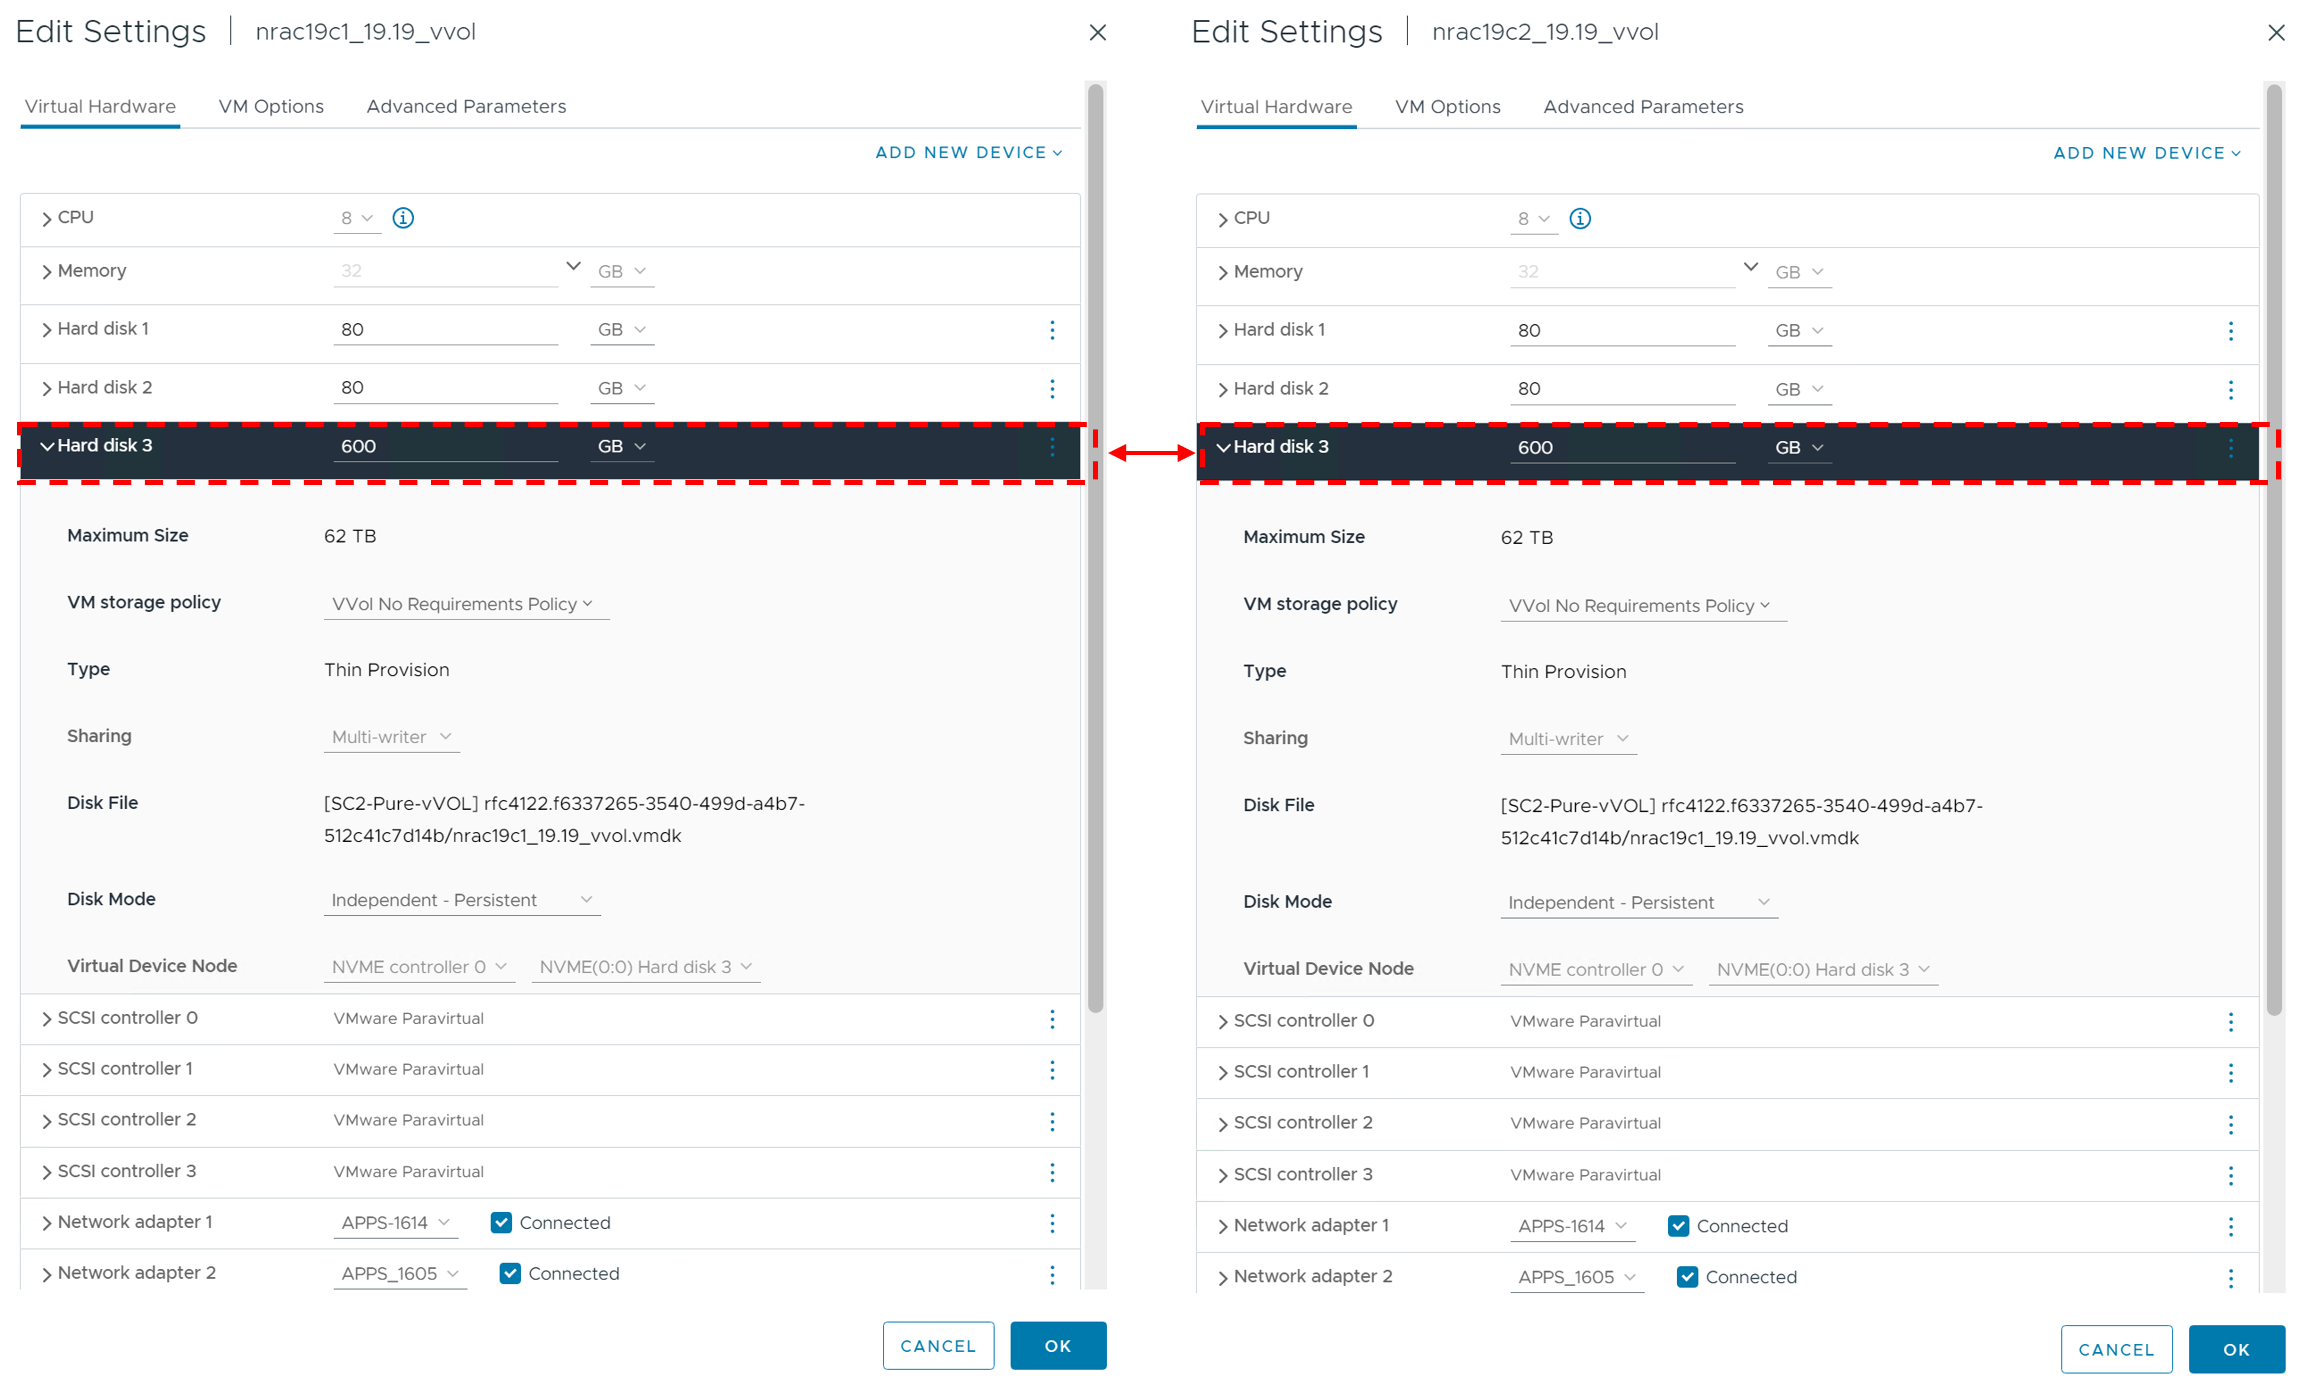
Task: Open SCSI controller 3 options, right dialog
Action: coord(2231,1176)
